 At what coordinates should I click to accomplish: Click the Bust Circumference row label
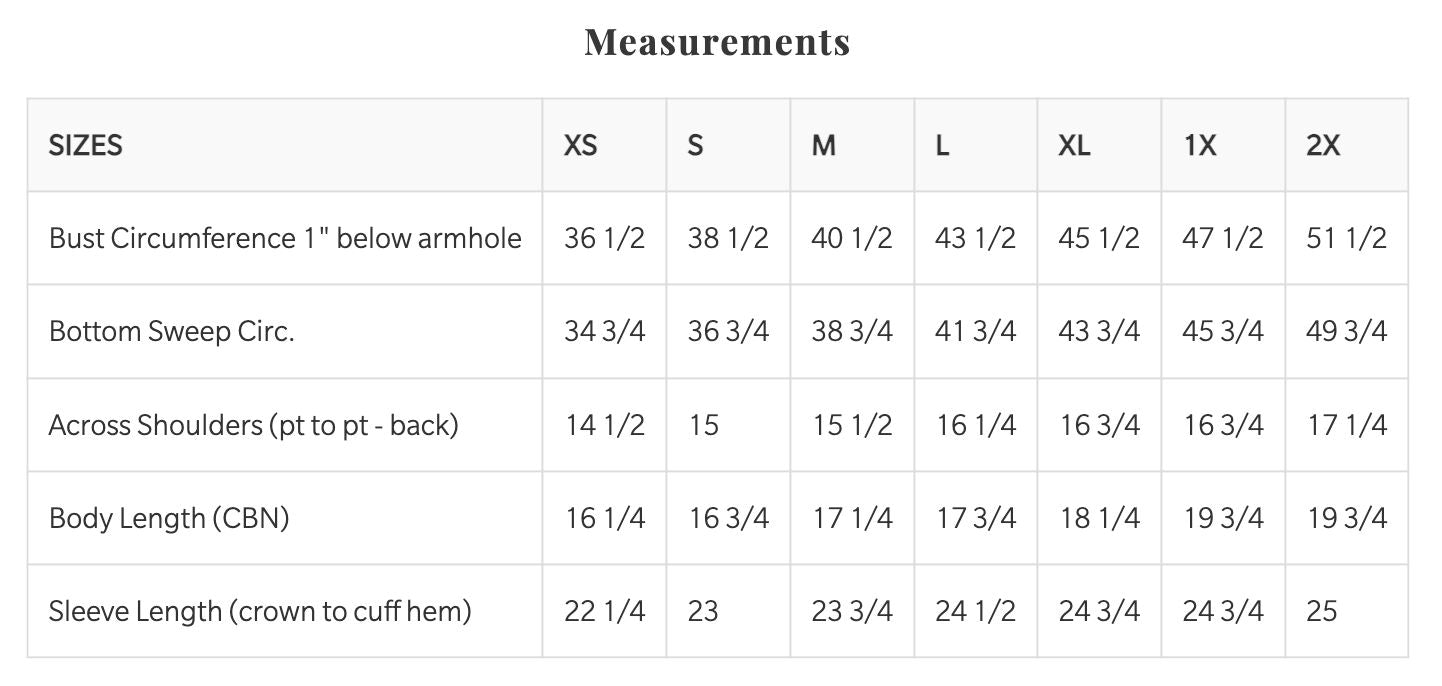click(x=285, y=239)
